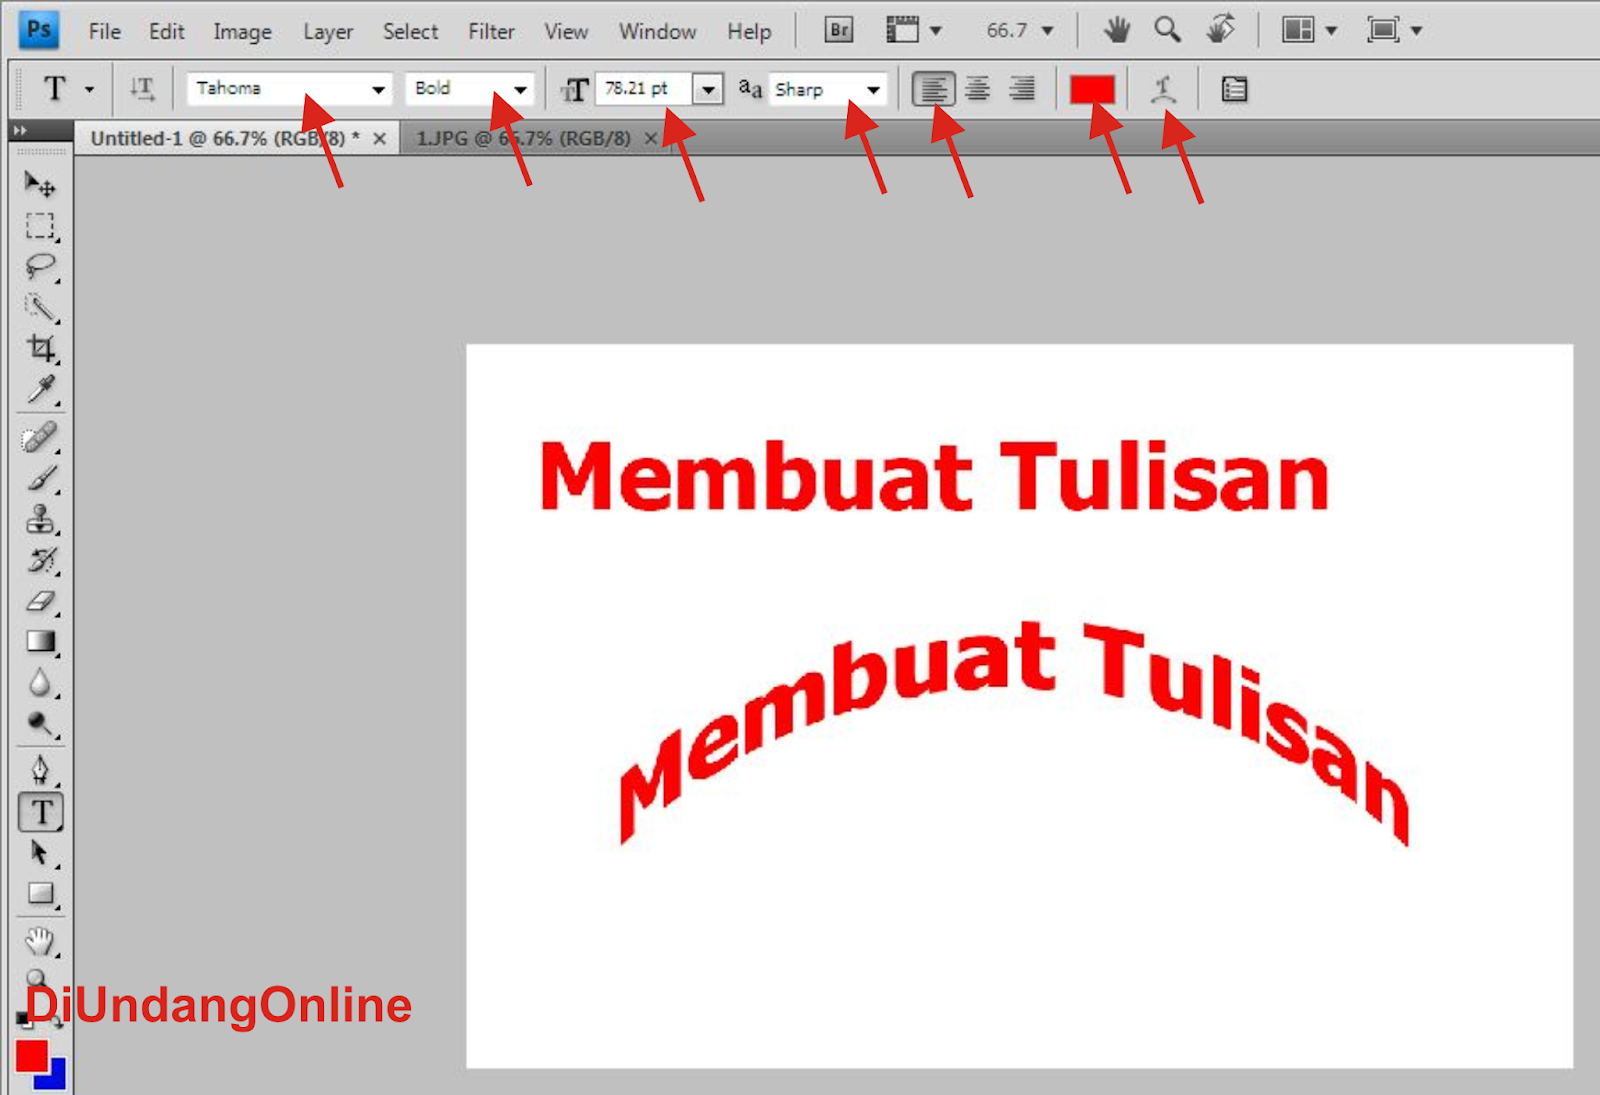The image size is (1600, 1095).
Task: Select the Move tool
Action: pyautogui.click(x=40, y=184)
